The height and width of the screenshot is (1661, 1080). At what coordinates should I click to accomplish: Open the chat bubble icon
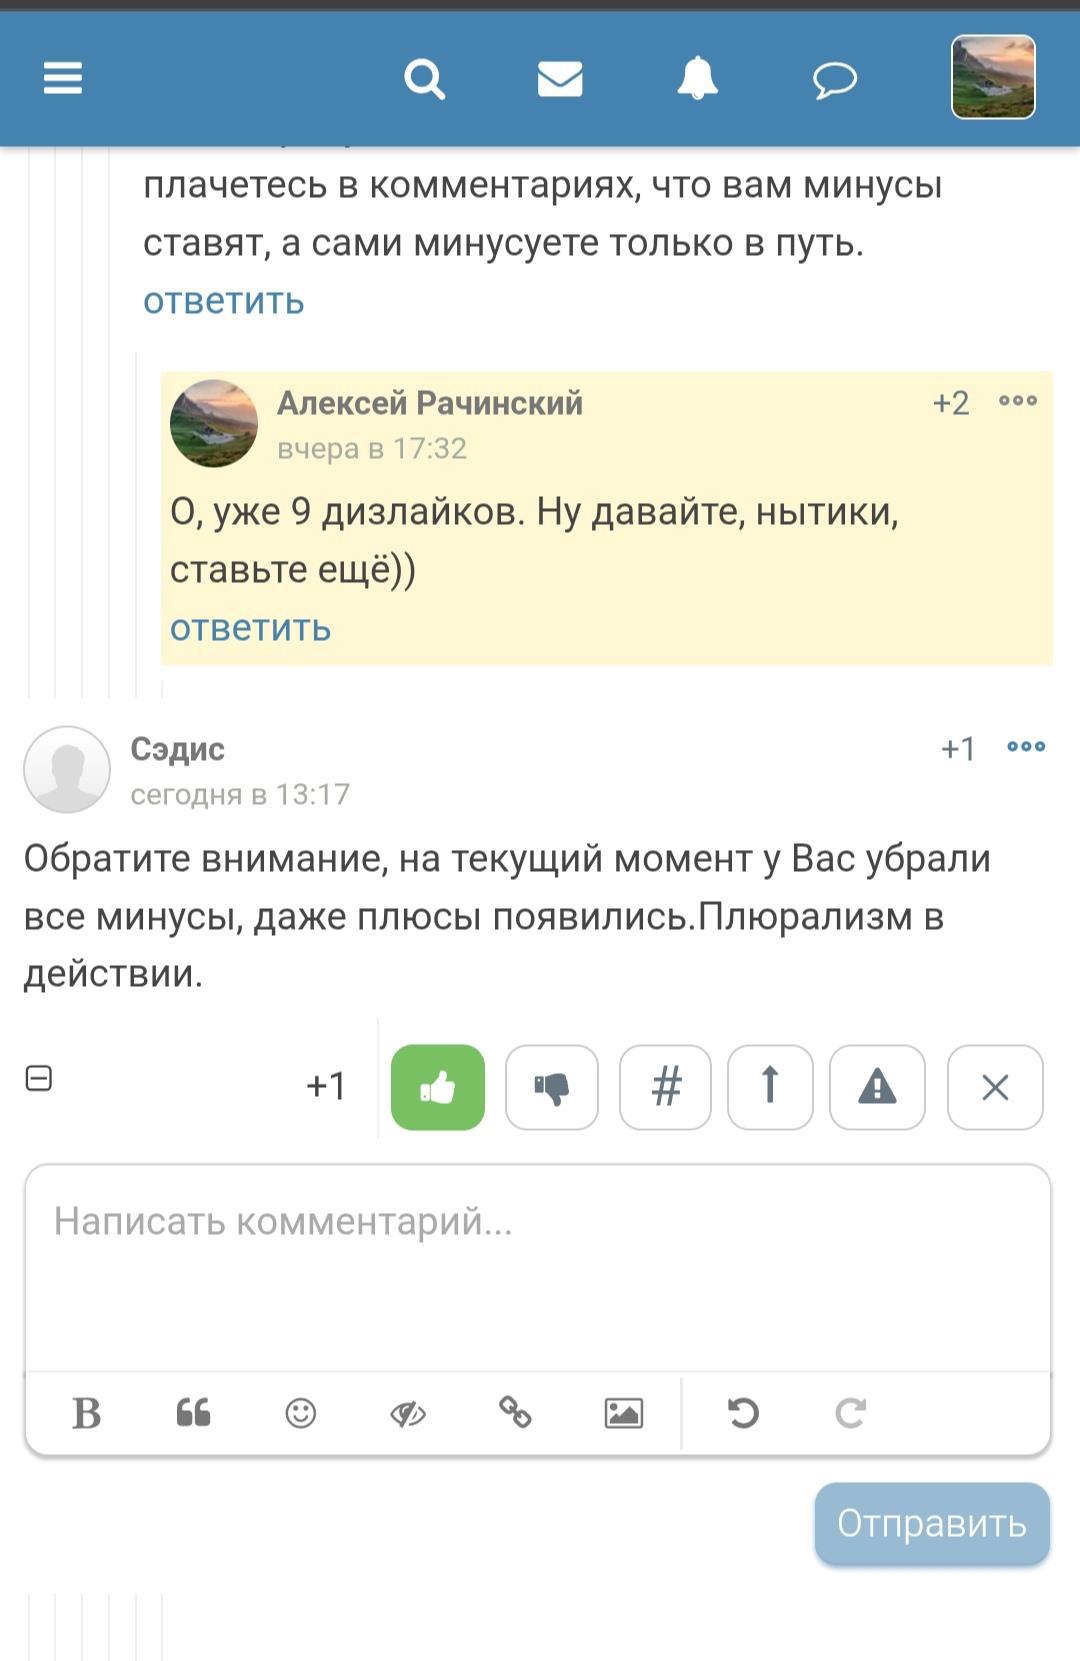[834, 80]
